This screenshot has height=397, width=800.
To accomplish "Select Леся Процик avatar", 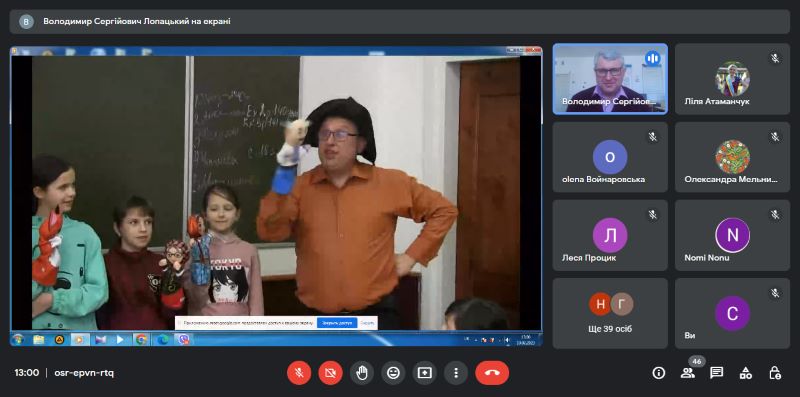I will click(610, 235).
